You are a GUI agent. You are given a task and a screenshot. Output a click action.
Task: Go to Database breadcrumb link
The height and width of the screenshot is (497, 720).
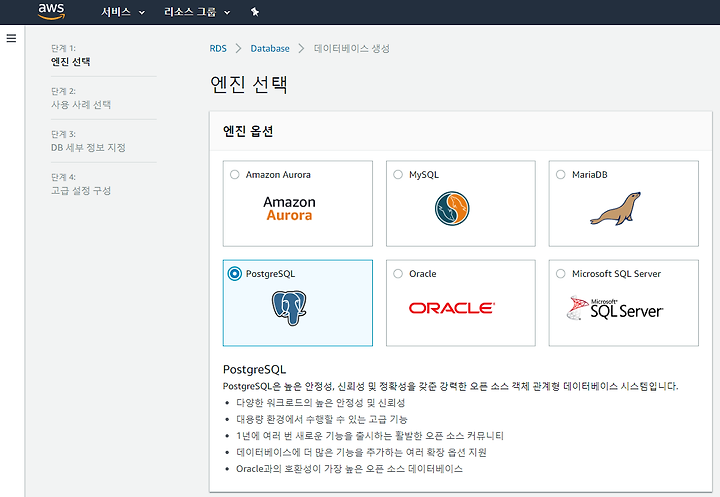pos(270,49)
